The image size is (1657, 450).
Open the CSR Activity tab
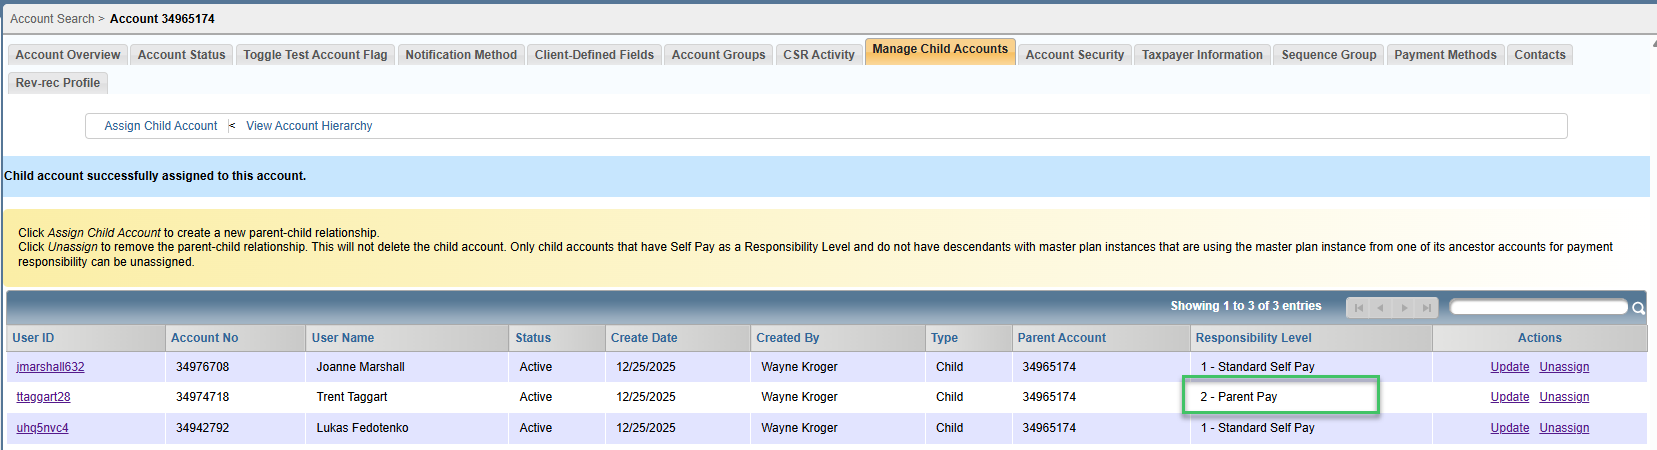coord(818,55)
